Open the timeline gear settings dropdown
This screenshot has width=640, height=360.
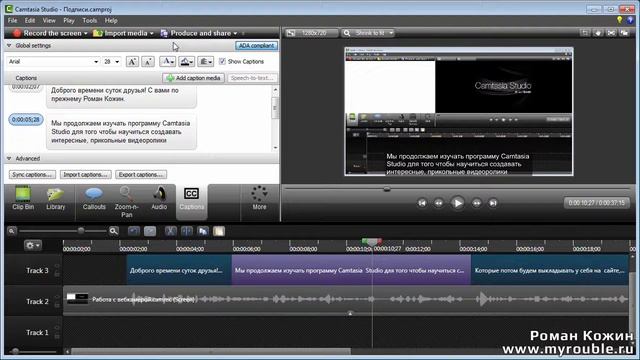32,245
